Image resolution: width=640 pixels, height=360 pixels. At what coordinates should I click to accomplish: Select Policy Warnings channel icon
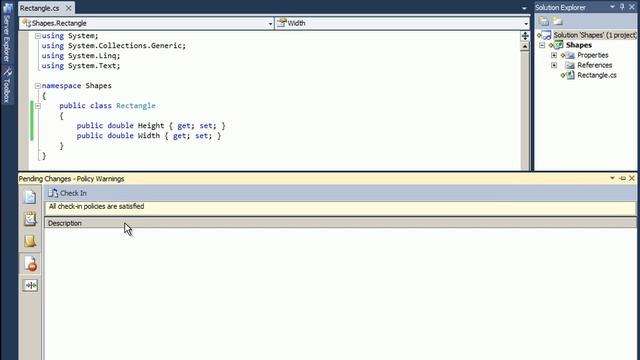click(x=30, y=264)
